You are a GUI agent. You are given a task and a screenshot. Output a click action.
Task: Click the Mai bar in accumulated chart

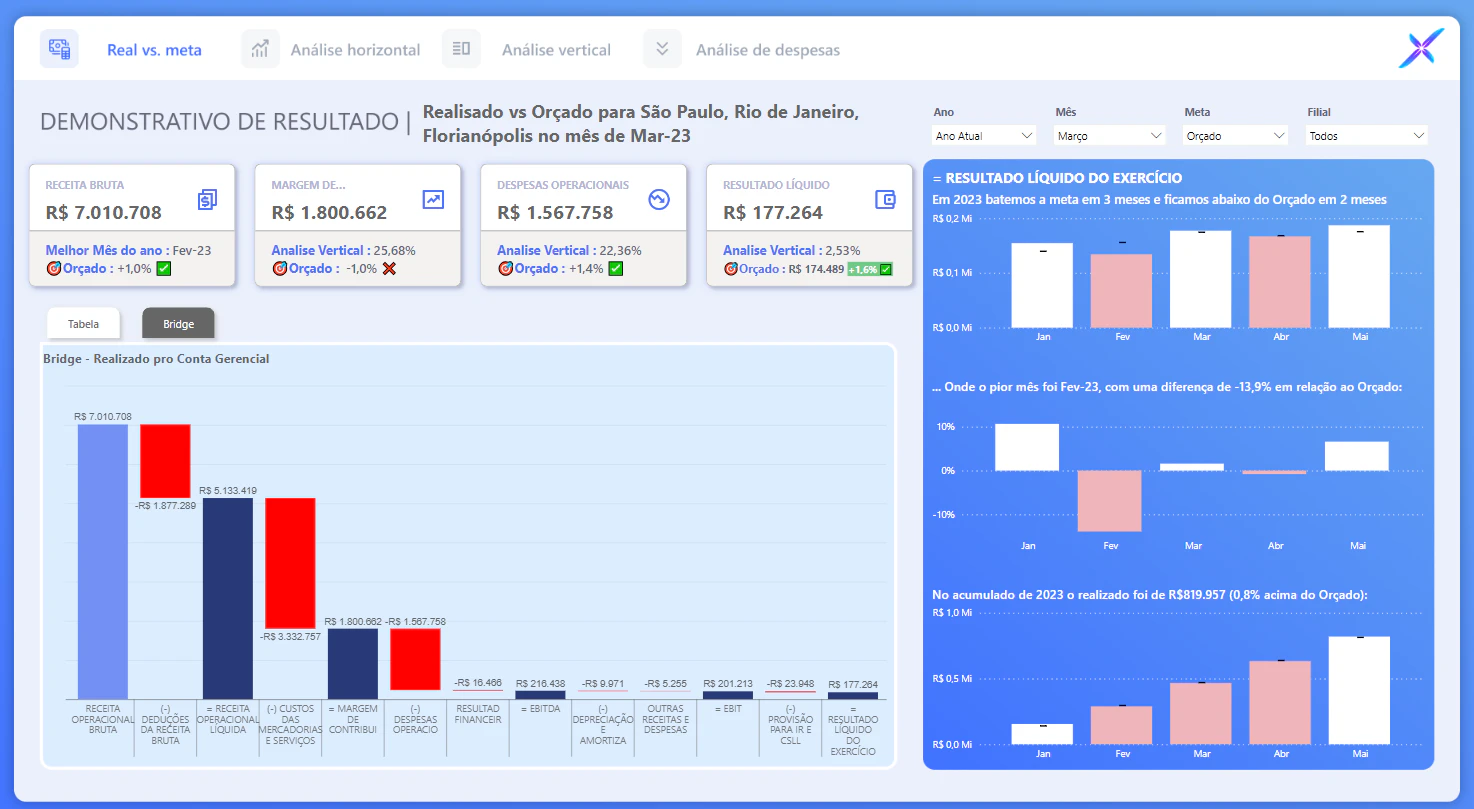point(1360,690)
